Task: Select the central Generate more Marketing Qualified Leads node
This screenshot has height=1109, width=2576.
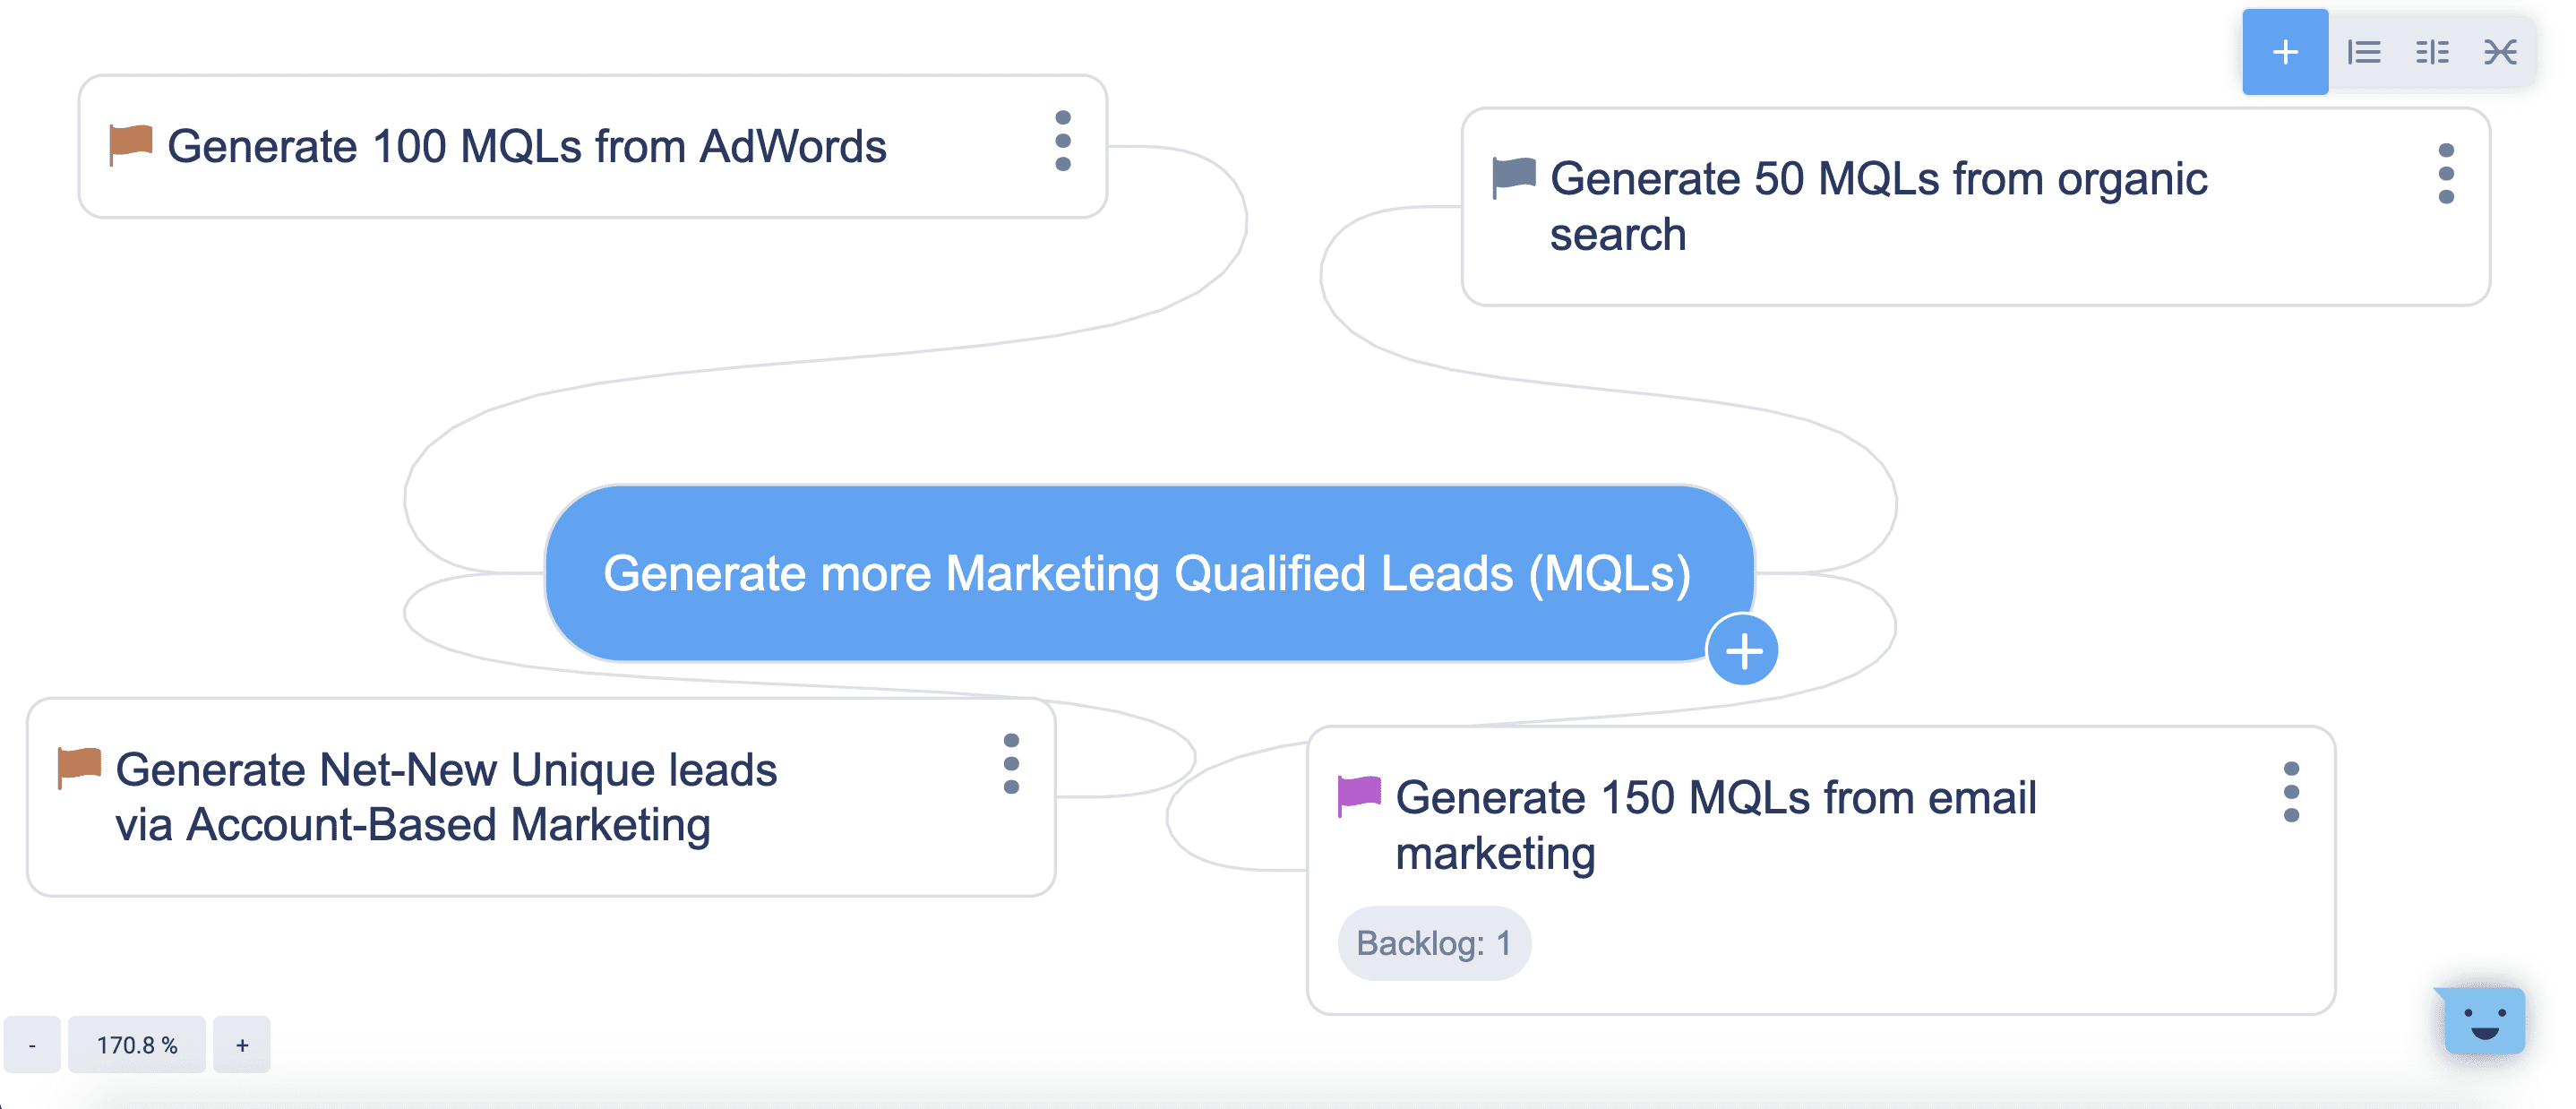Action: point(1148,574)
